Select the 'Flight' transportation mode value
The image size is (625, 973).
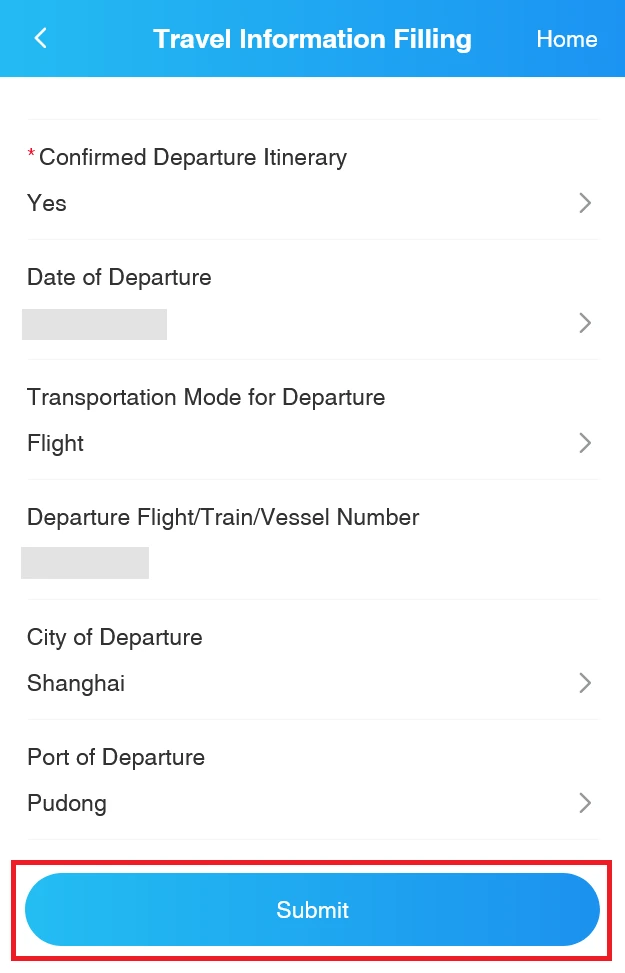(x=56, y=443)
